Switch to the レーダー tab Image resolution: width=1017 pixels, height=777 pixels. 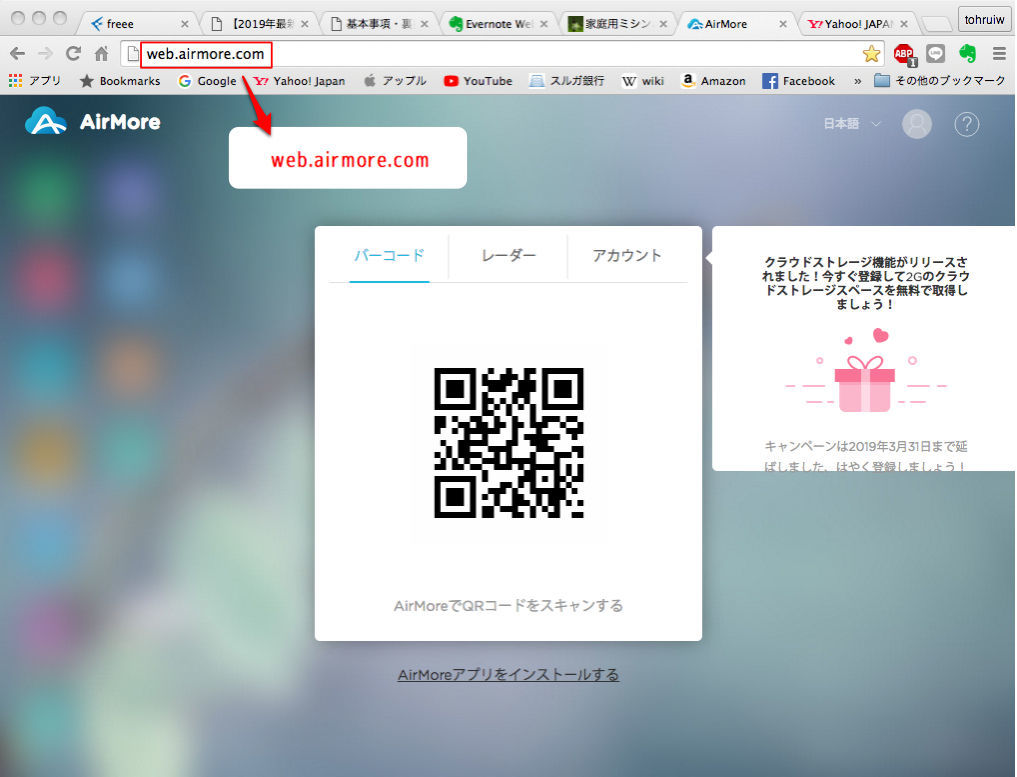coord(508,256)
